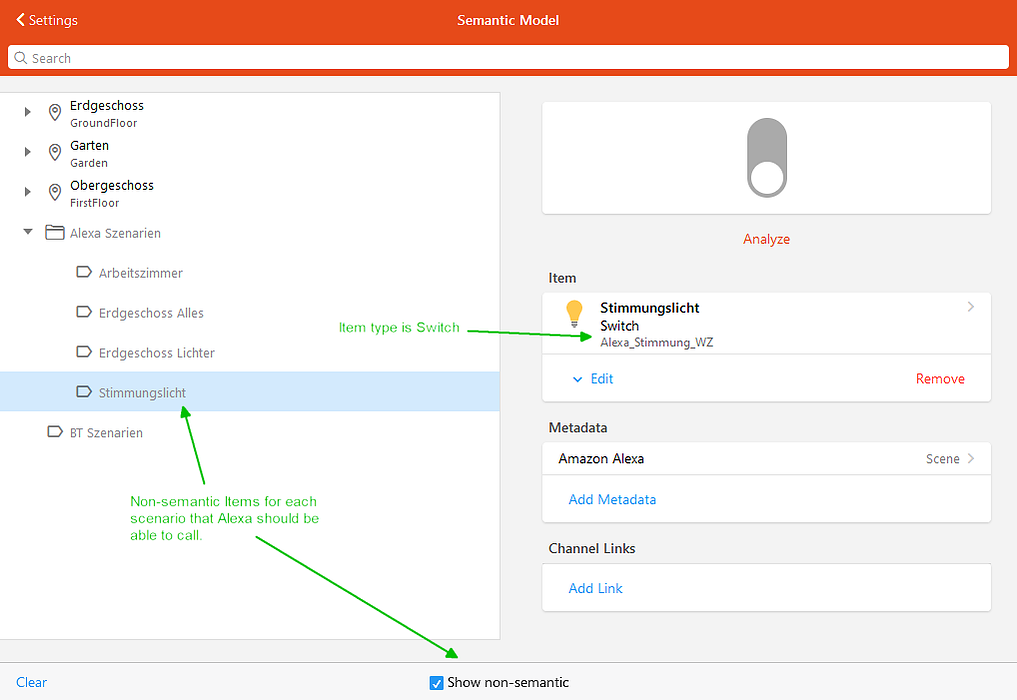
Task: Click the Erdgeschoss Lichter label icon
Action: pyautogui.click(x=84, y=352)
